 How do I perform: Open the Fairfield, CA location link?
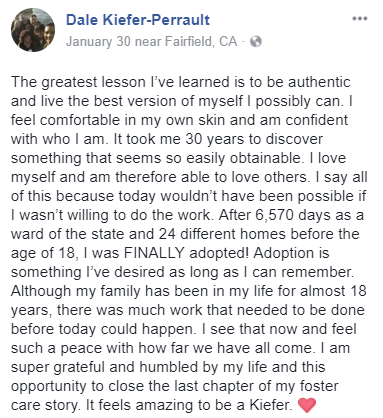[201, 42]
